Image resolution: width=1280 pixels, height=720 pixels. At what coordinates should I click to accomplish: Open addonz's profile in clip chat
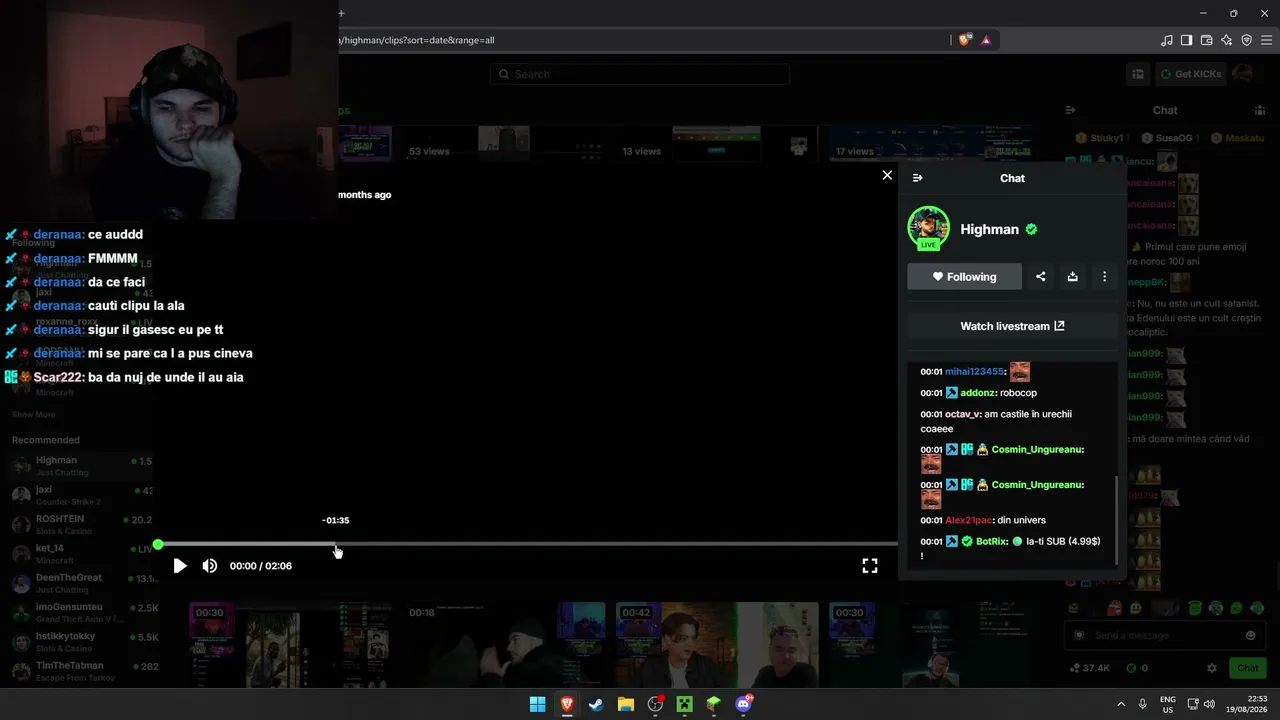tap(976, 393)
